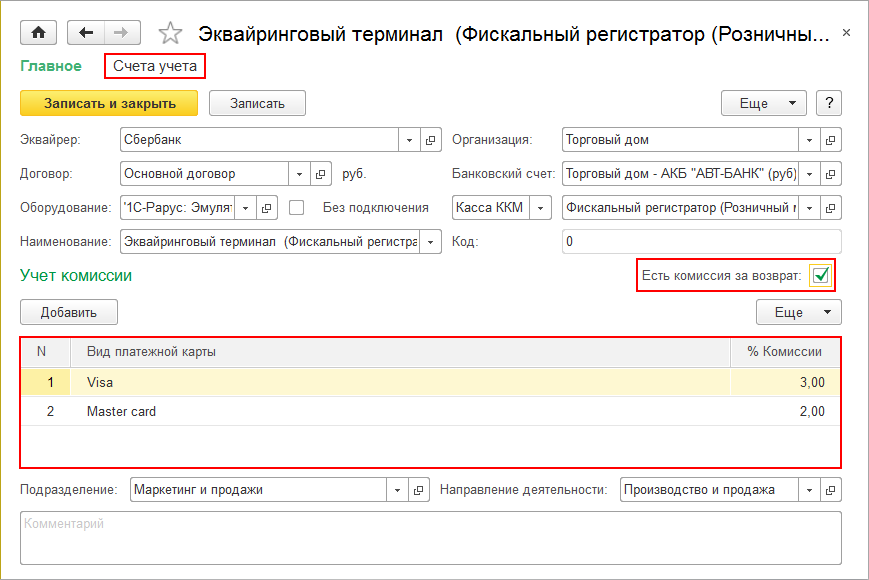Click Записать и закрыть button

(x=109, y=103)
